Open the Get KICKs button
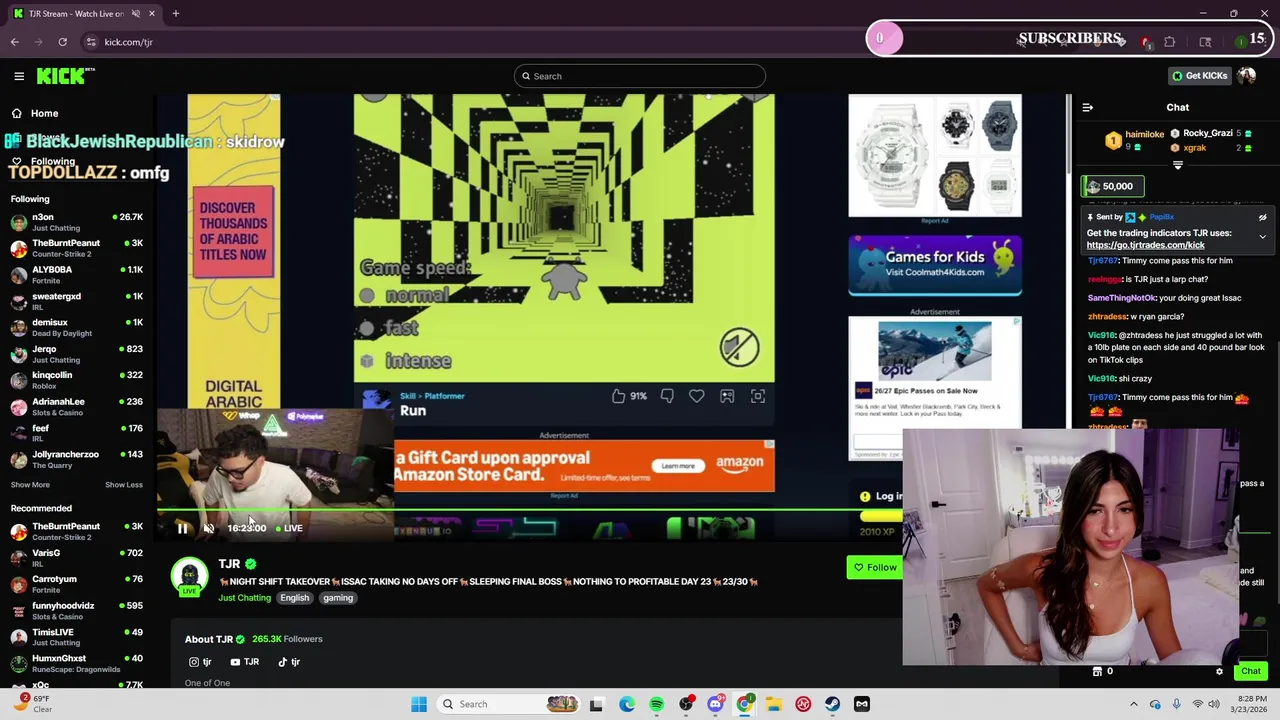This screenshot has width=1280, height=720. [x=1199, y=76]
